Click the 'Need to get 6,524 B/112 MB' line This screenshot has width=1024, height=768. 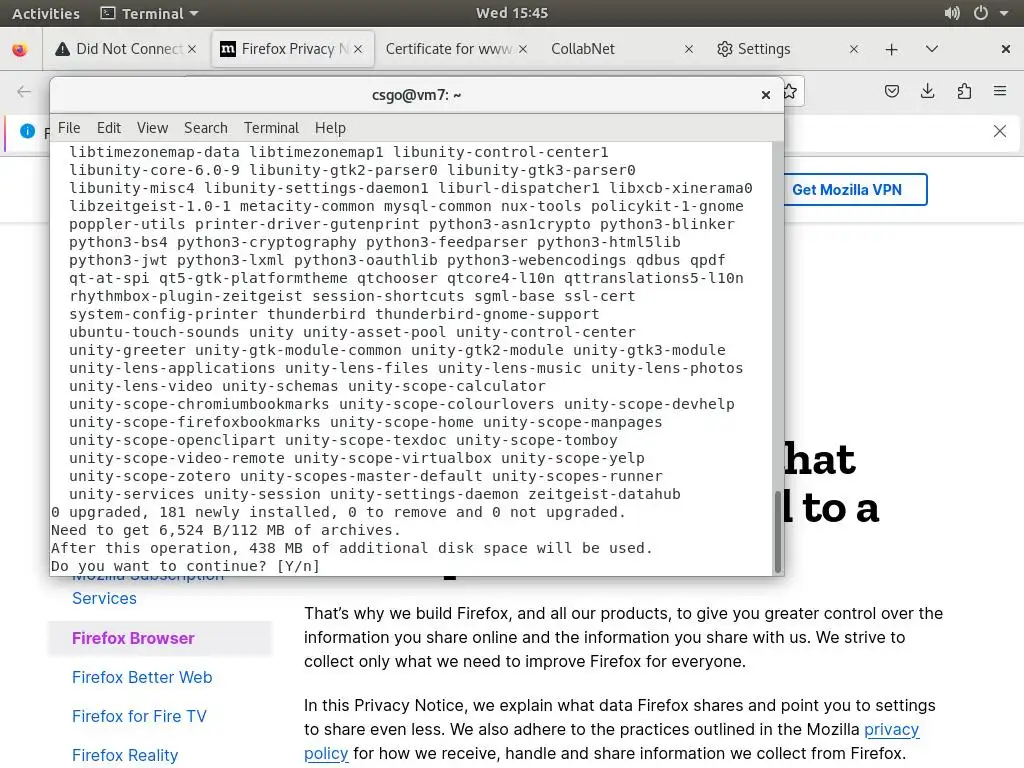click(x=226, y=530)
